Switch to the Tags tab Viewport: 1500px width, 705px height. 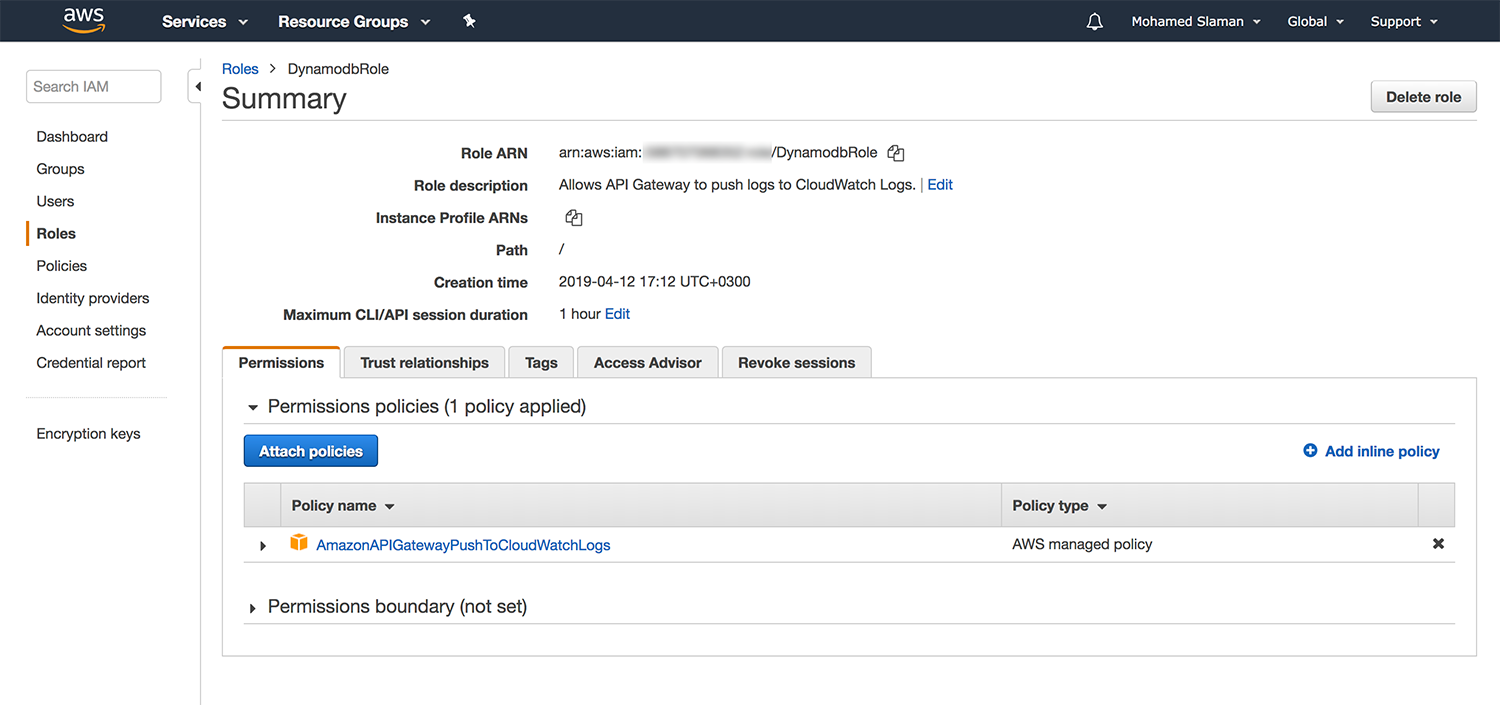pyautogui.click(x=541, y=363)
